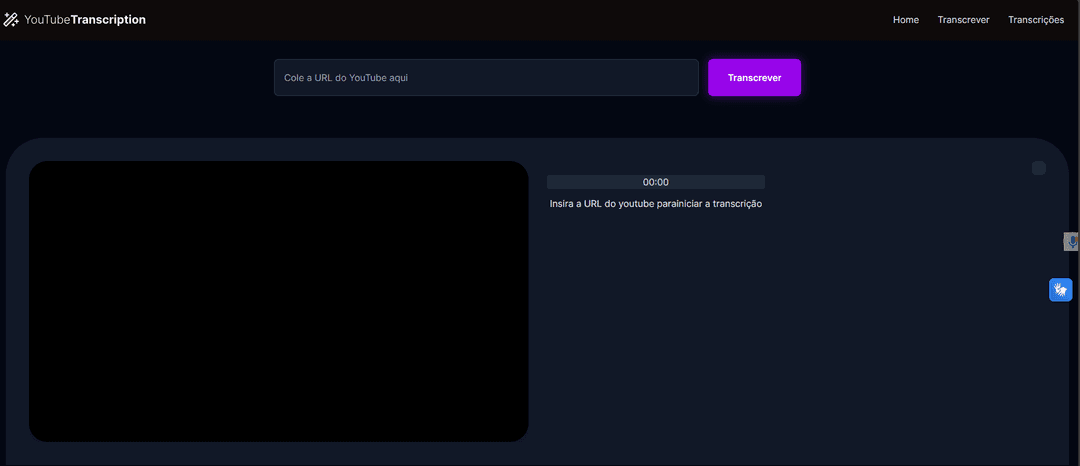This screenshot has height=466, width=1080.
Task: Click small square button in transcription panel corner
Action: coord(1038,168)
